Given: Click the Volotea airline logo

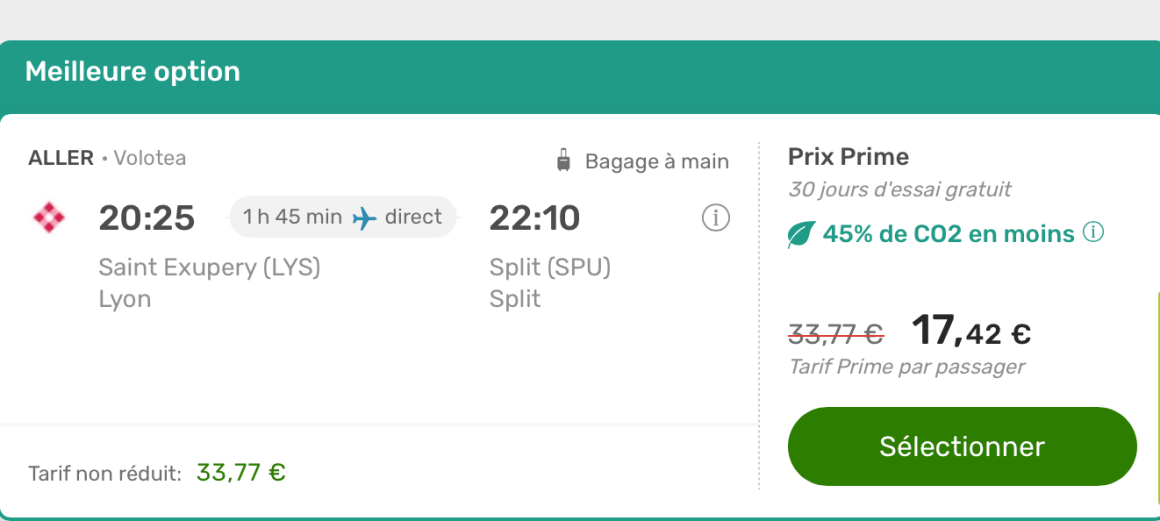Looking at the screenshot, I should [x=49, y=218].
